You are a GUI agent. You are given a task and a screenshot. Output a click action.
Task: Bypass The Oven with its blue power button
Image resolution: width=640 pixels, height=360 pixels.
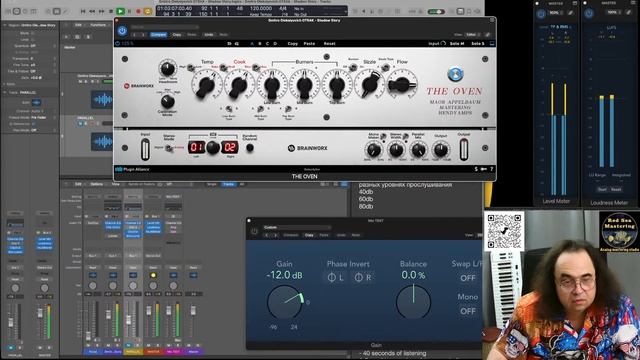tap(122, 31)
